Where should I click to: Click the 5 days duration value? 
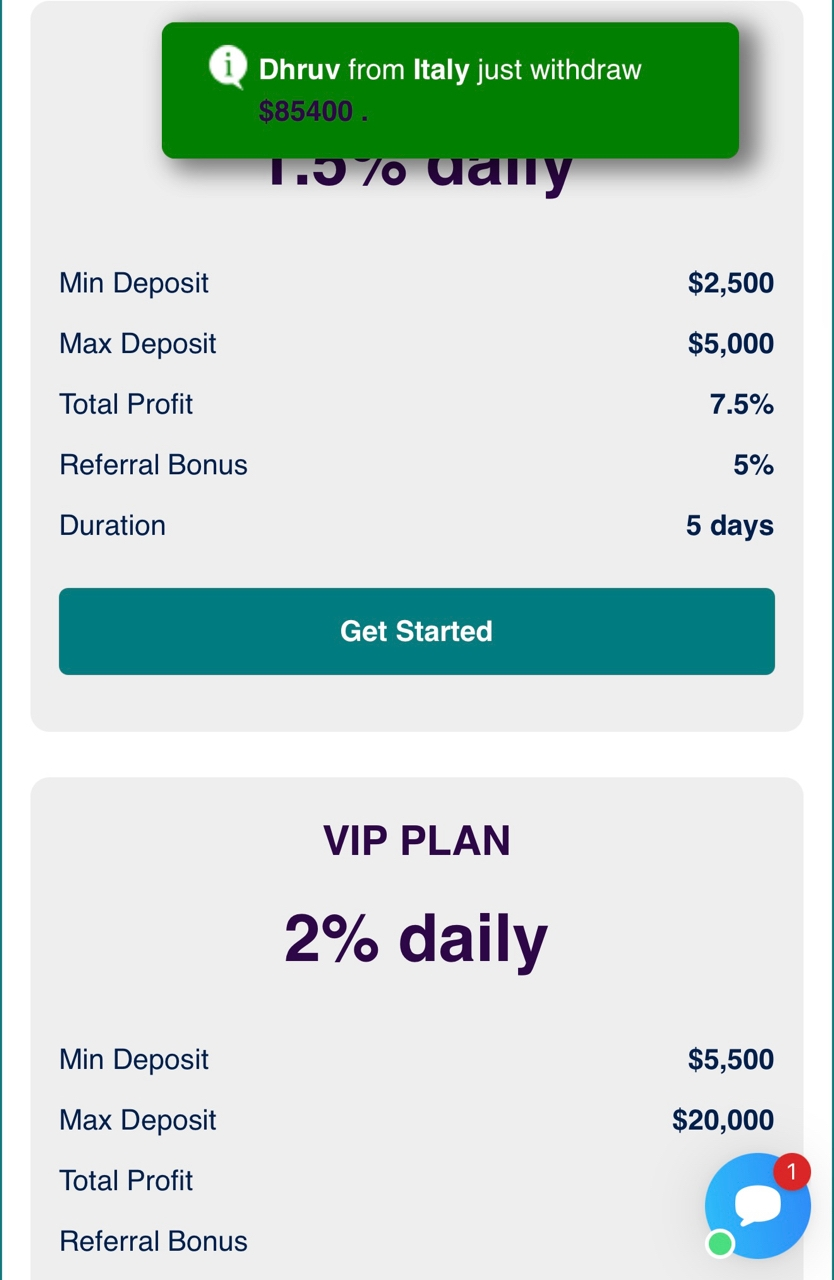[x=729, y=526]
